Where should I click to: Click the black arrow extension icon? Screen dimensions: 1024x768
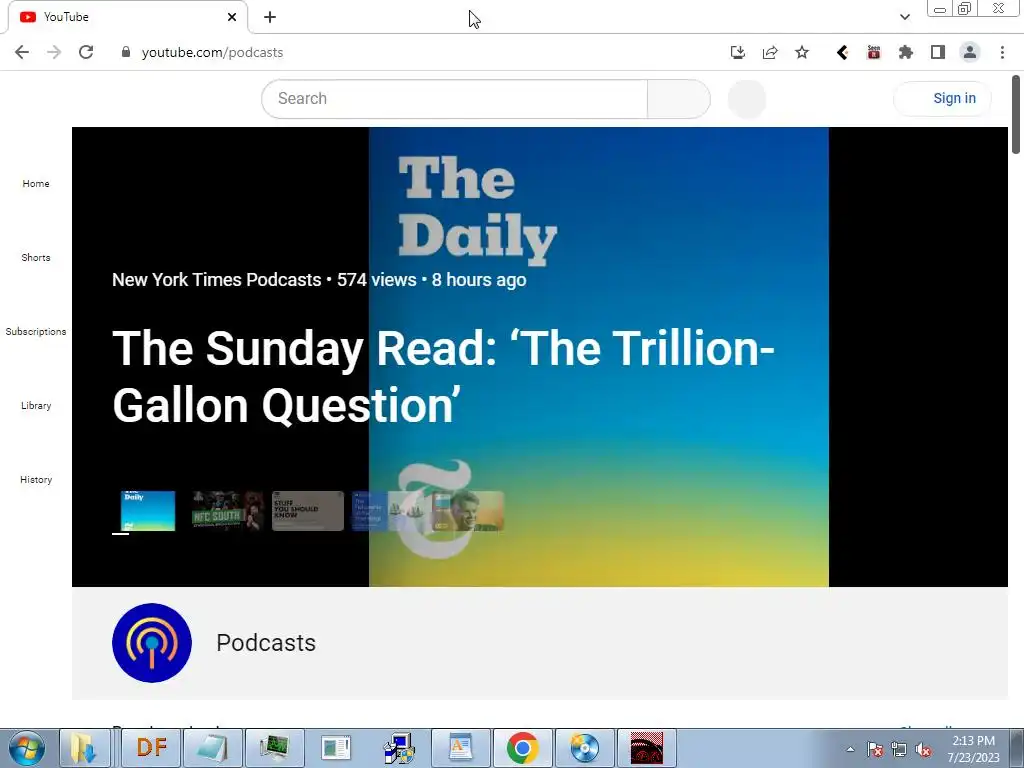(x=842, y=52)
